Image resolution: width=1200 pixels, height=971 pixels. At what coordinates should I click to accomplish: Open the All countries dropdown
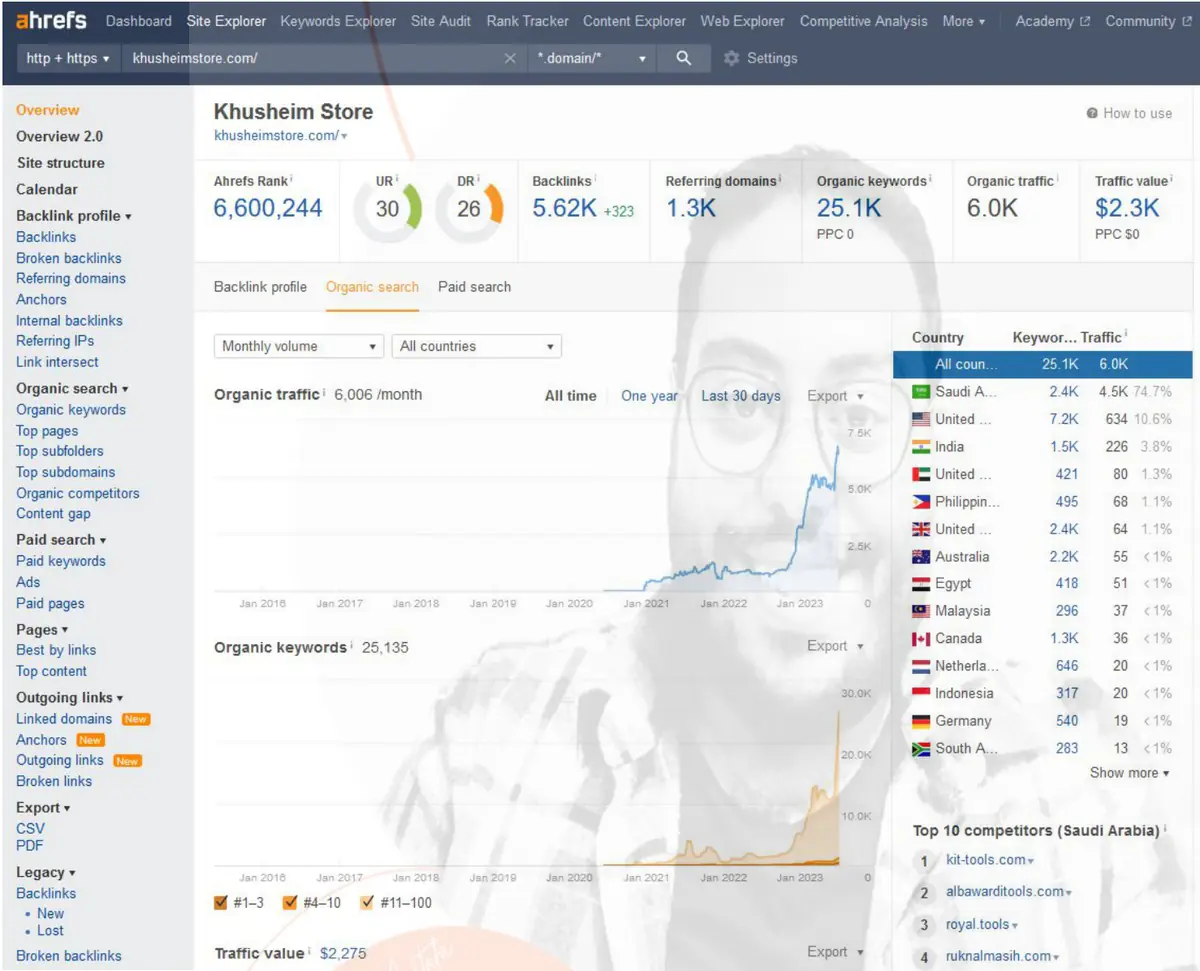point(477,346)
